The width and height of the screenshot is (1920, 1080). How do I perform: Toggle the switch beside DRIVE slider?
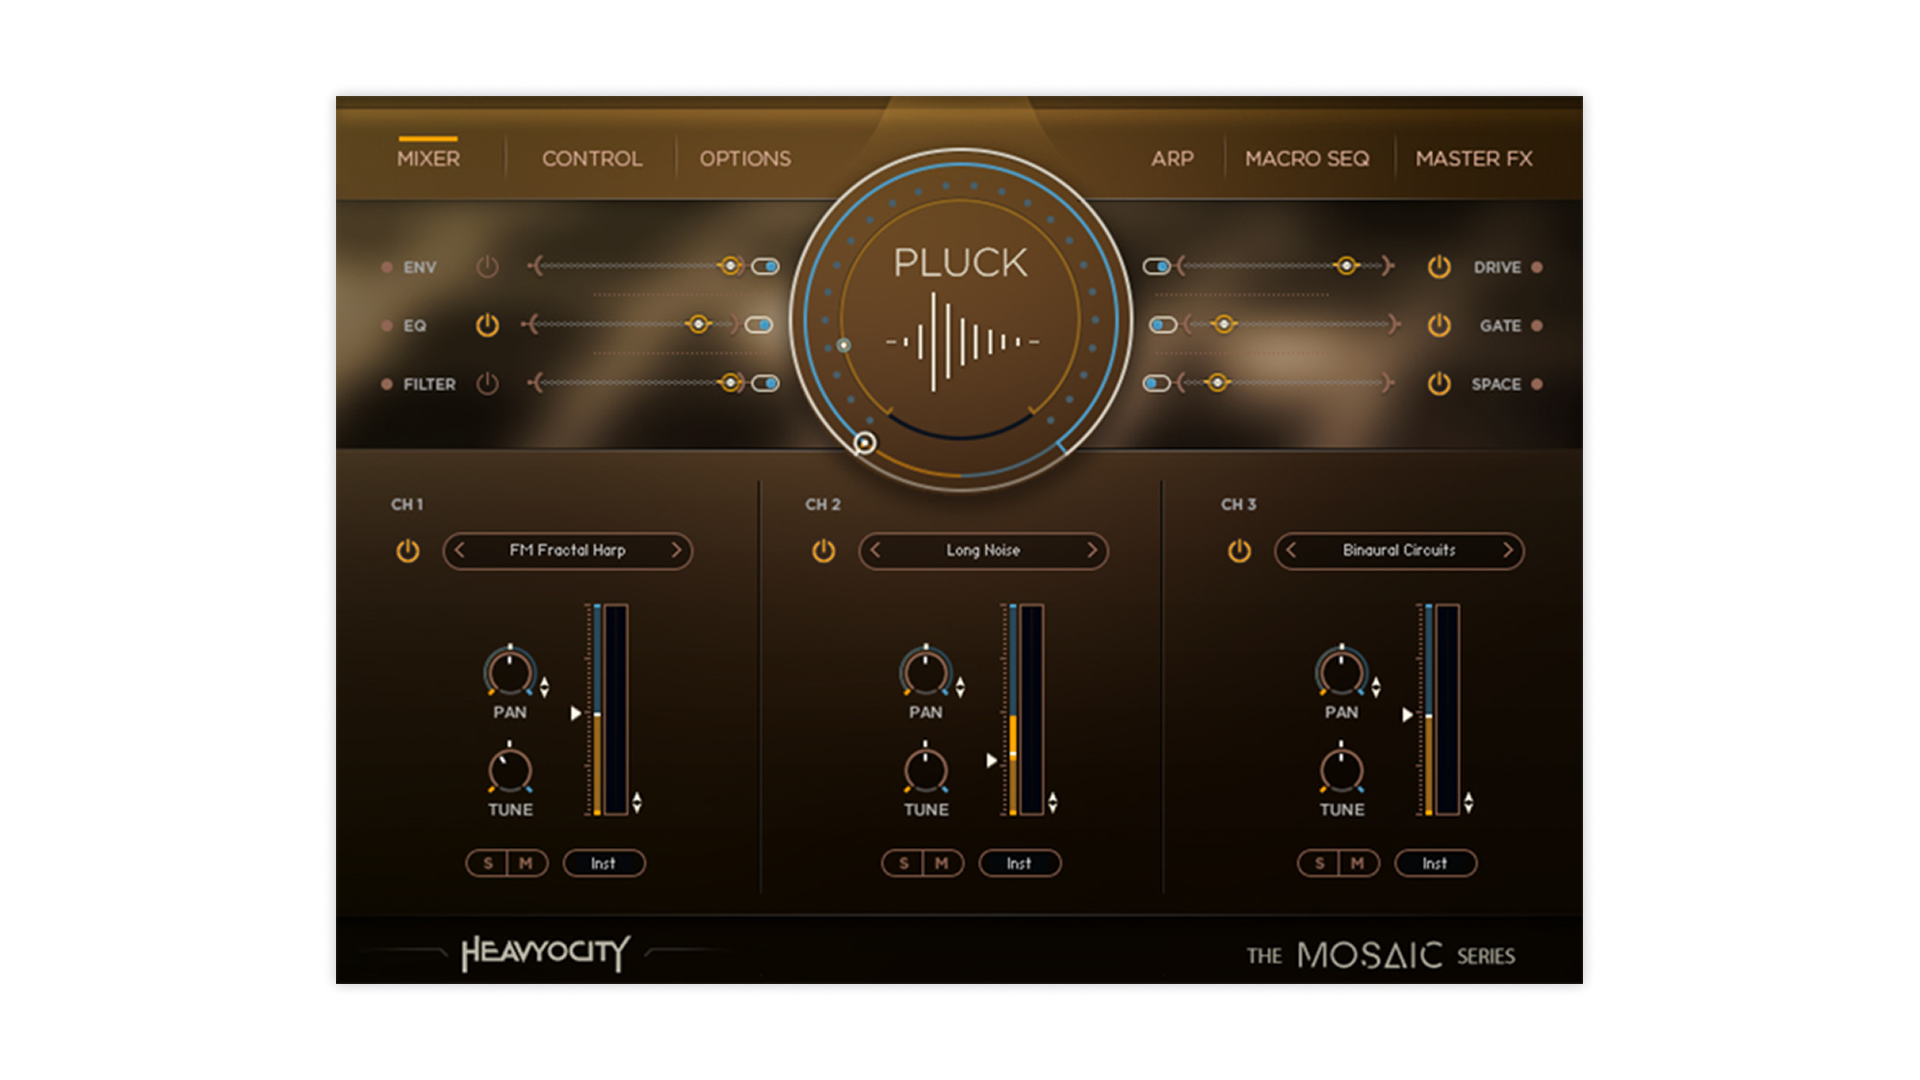click(x=1157, y=267)
